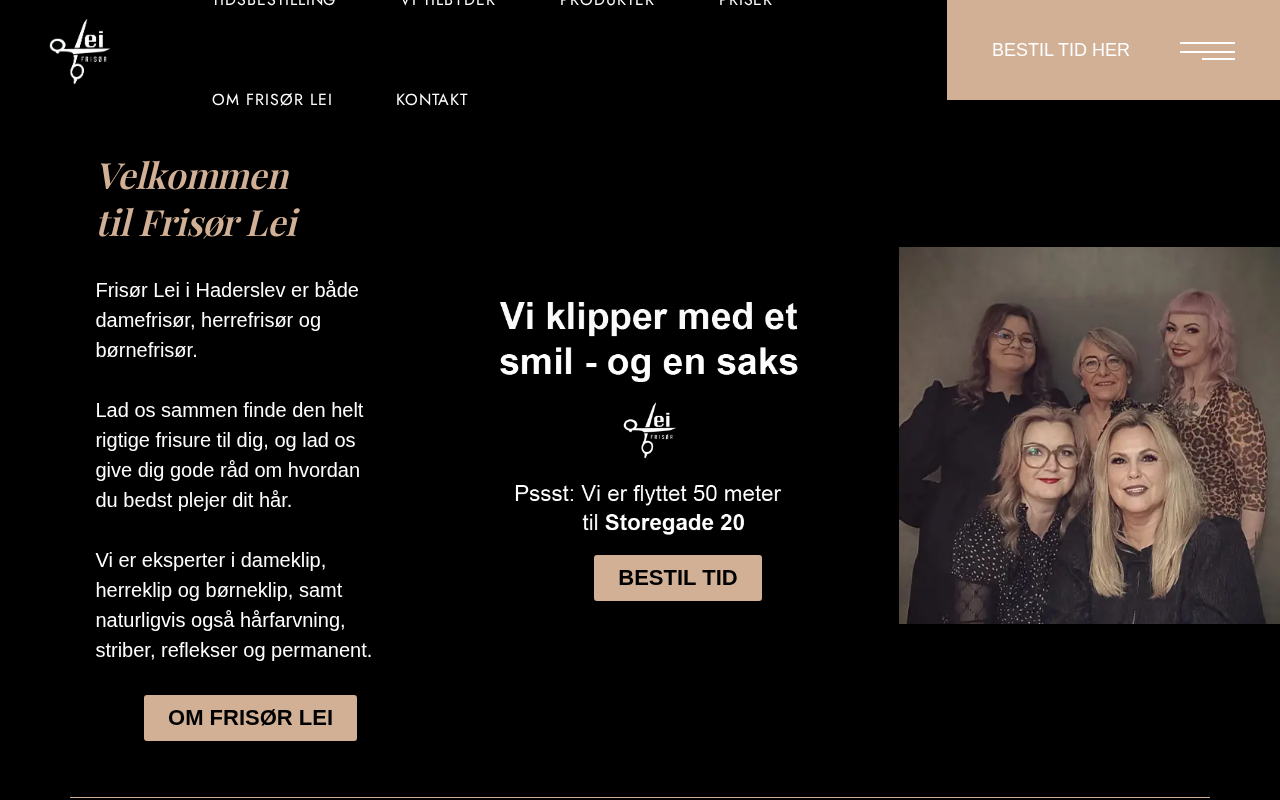The width and height of the screenshot is (1280, 800).
Task: Open the hamburger menu icon
Action: pos(1207,51)
